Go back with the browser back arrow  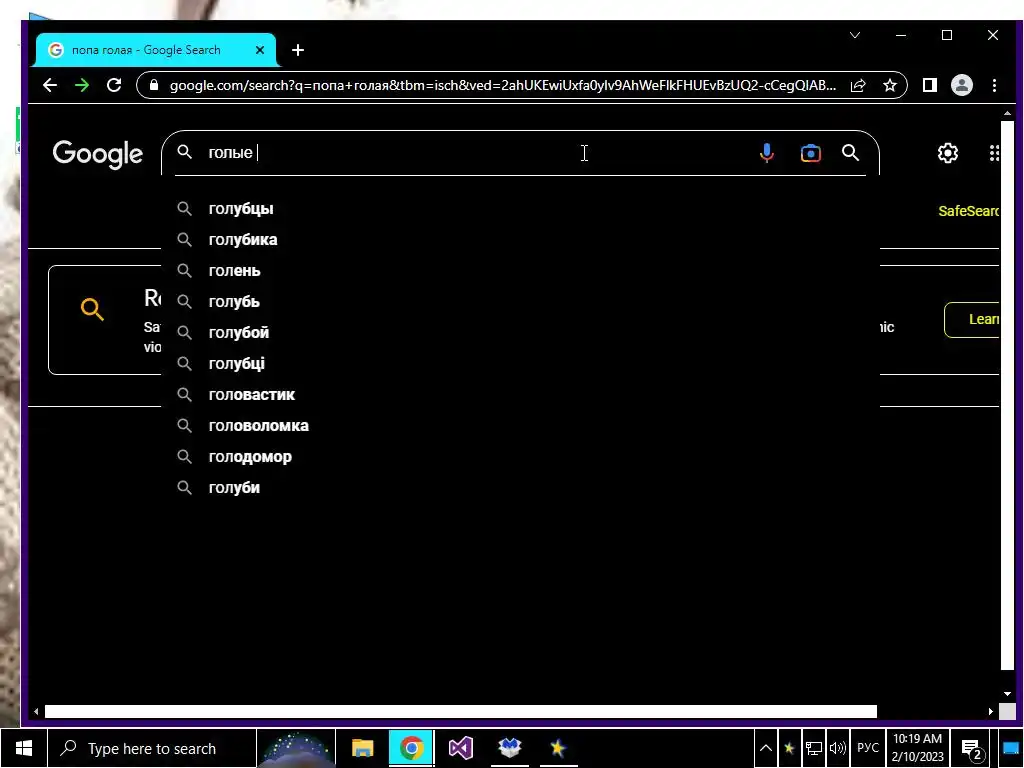50,85
